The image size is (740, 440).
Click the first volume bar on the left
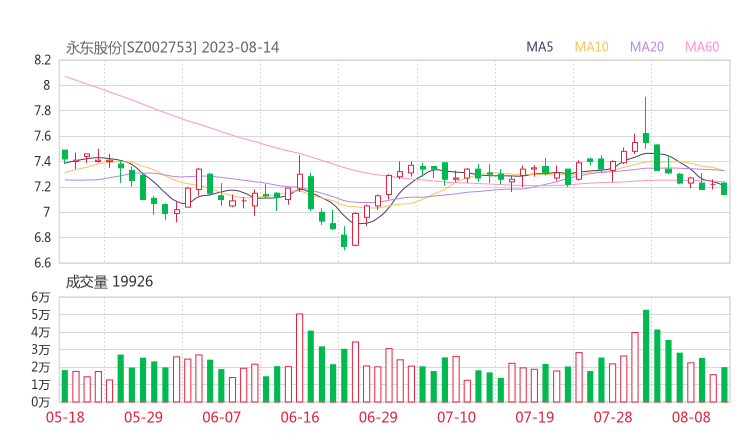tap(64, 386)
